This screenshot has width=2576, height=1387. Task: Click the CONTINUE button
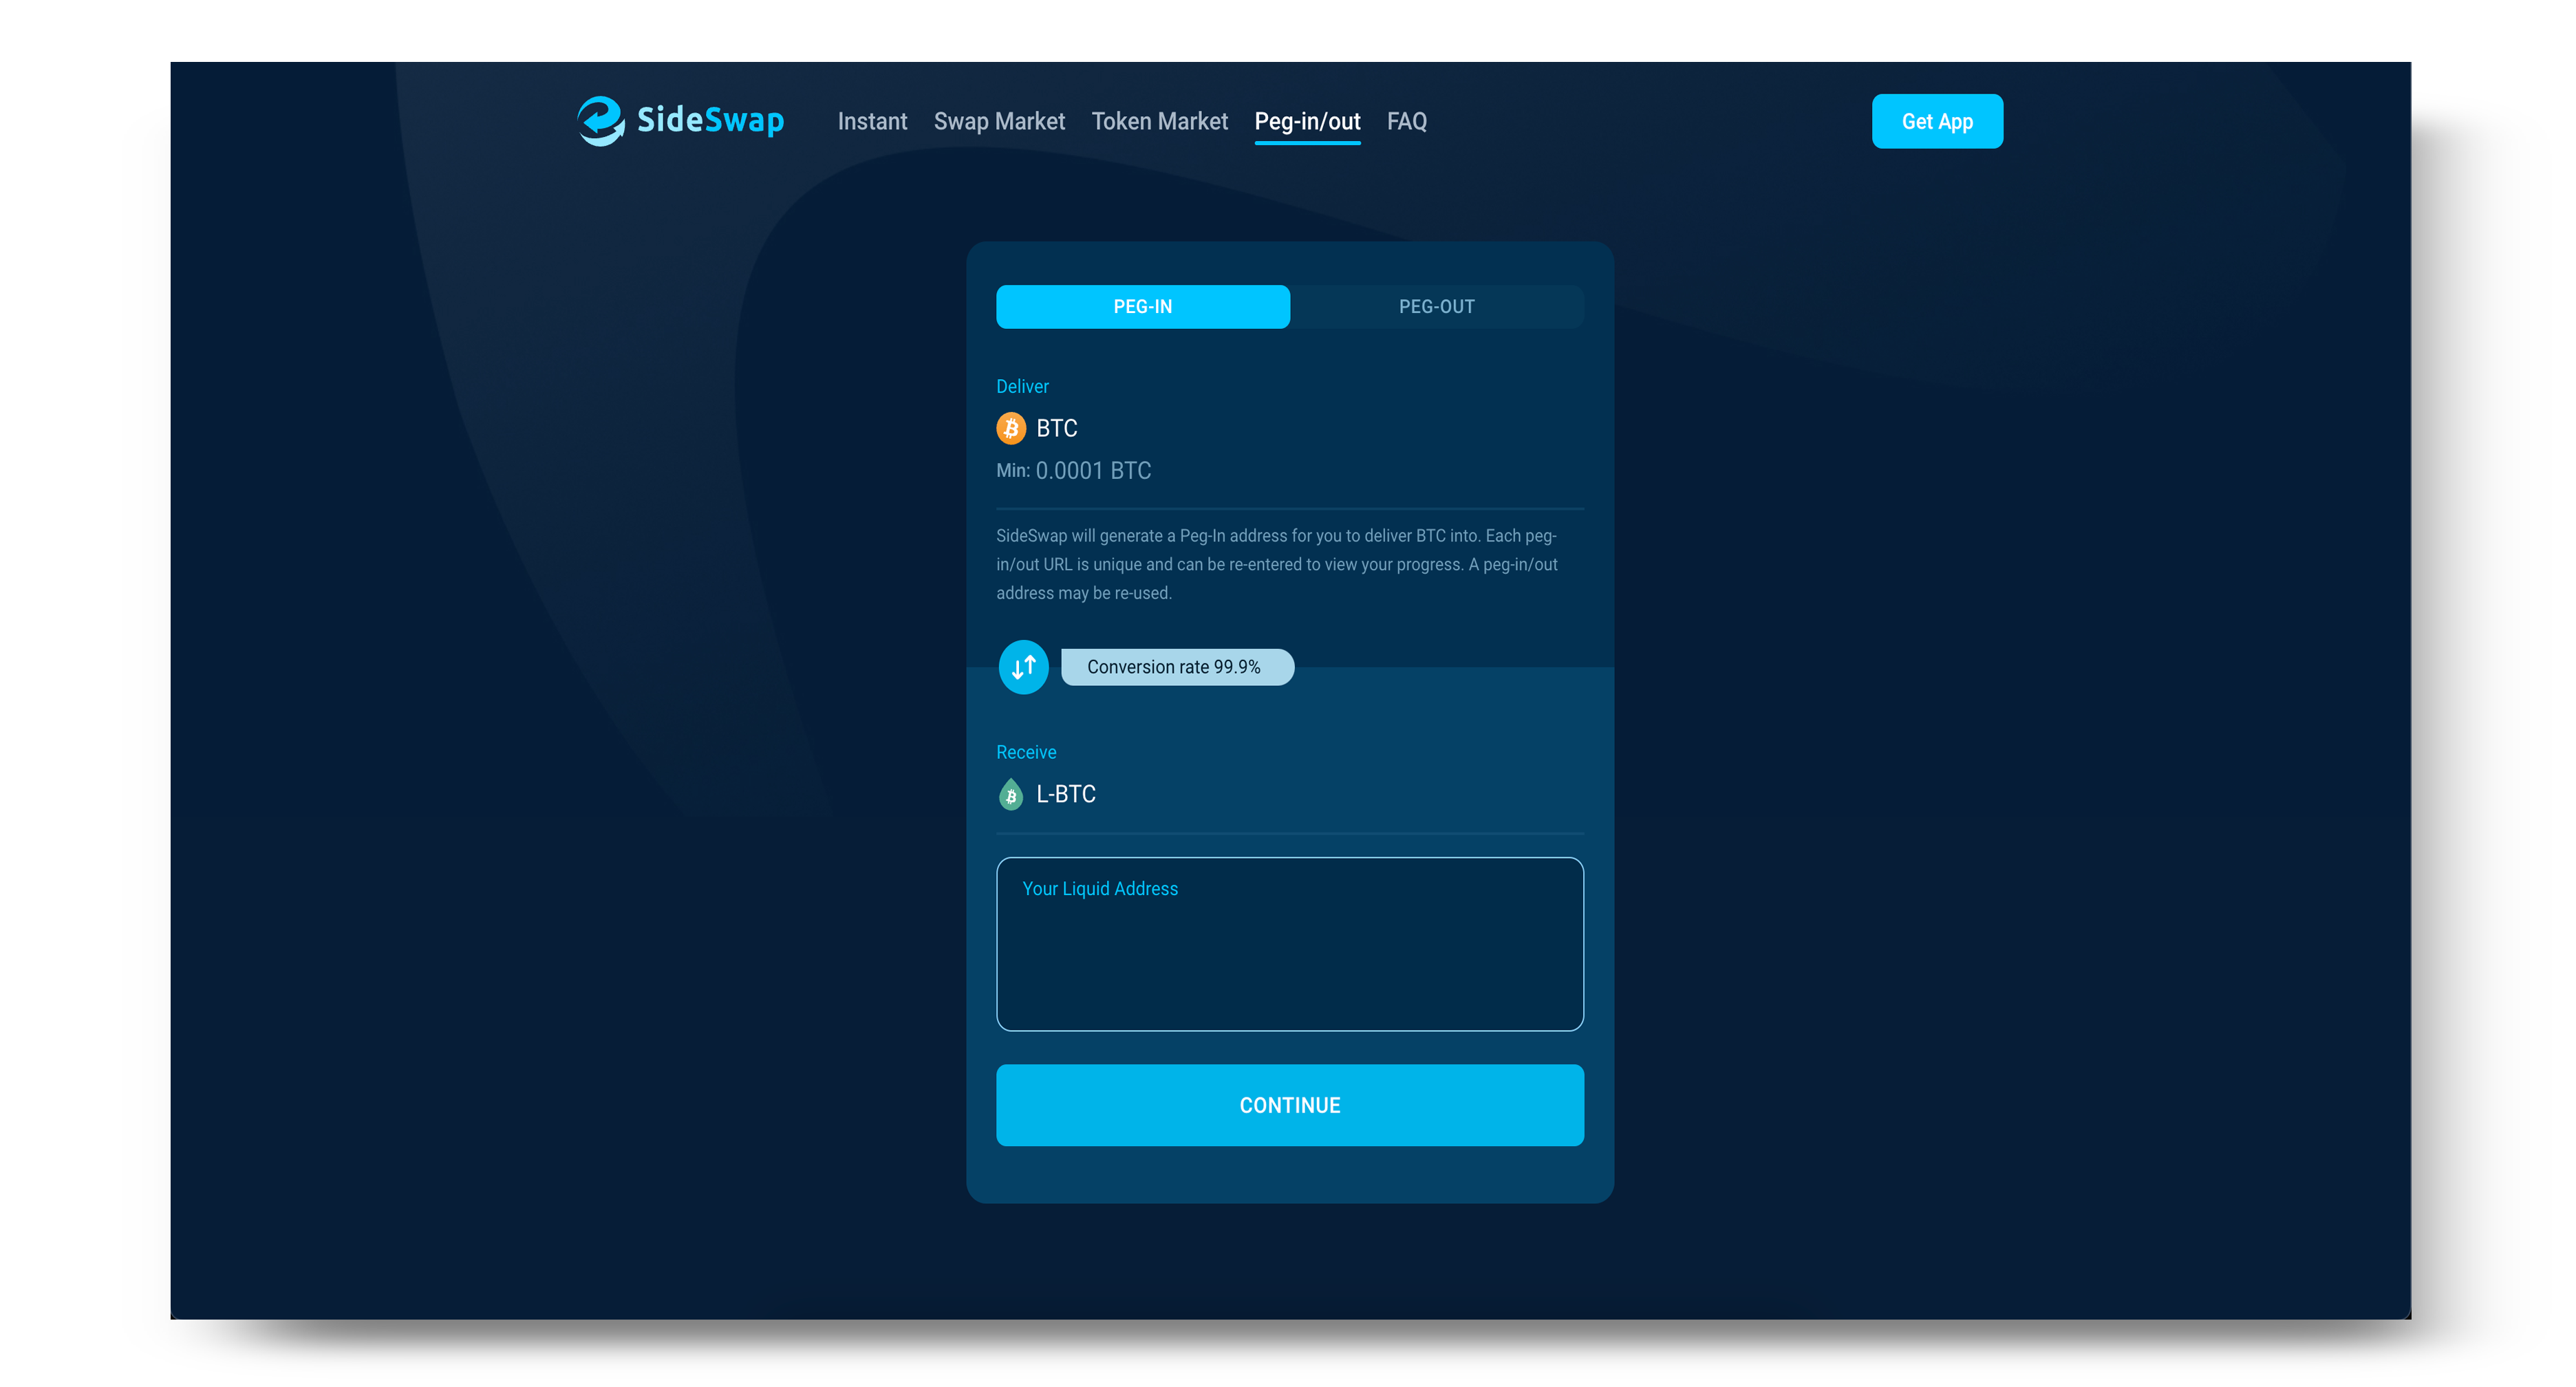click(x=1288, y=1104)
